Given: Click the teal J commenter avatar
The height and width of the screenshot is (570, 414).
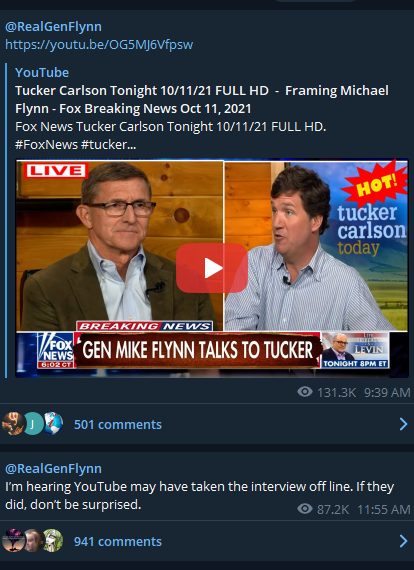Looking at the screenshot, I should [33, 424].
